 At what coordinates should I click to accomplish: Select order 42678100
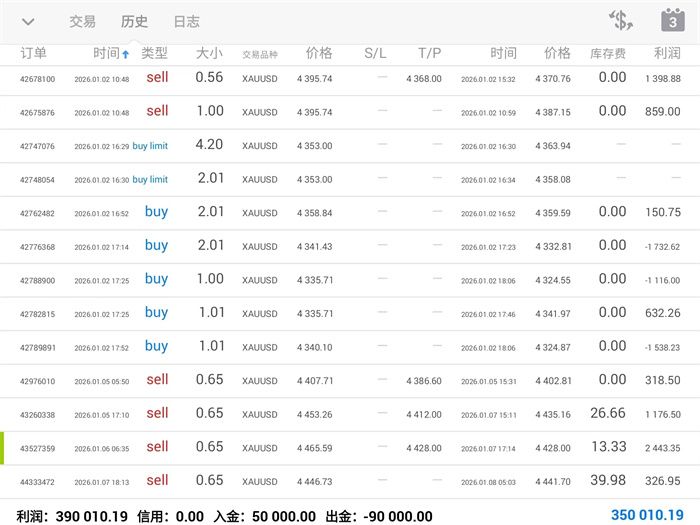[x=350, y=79]
